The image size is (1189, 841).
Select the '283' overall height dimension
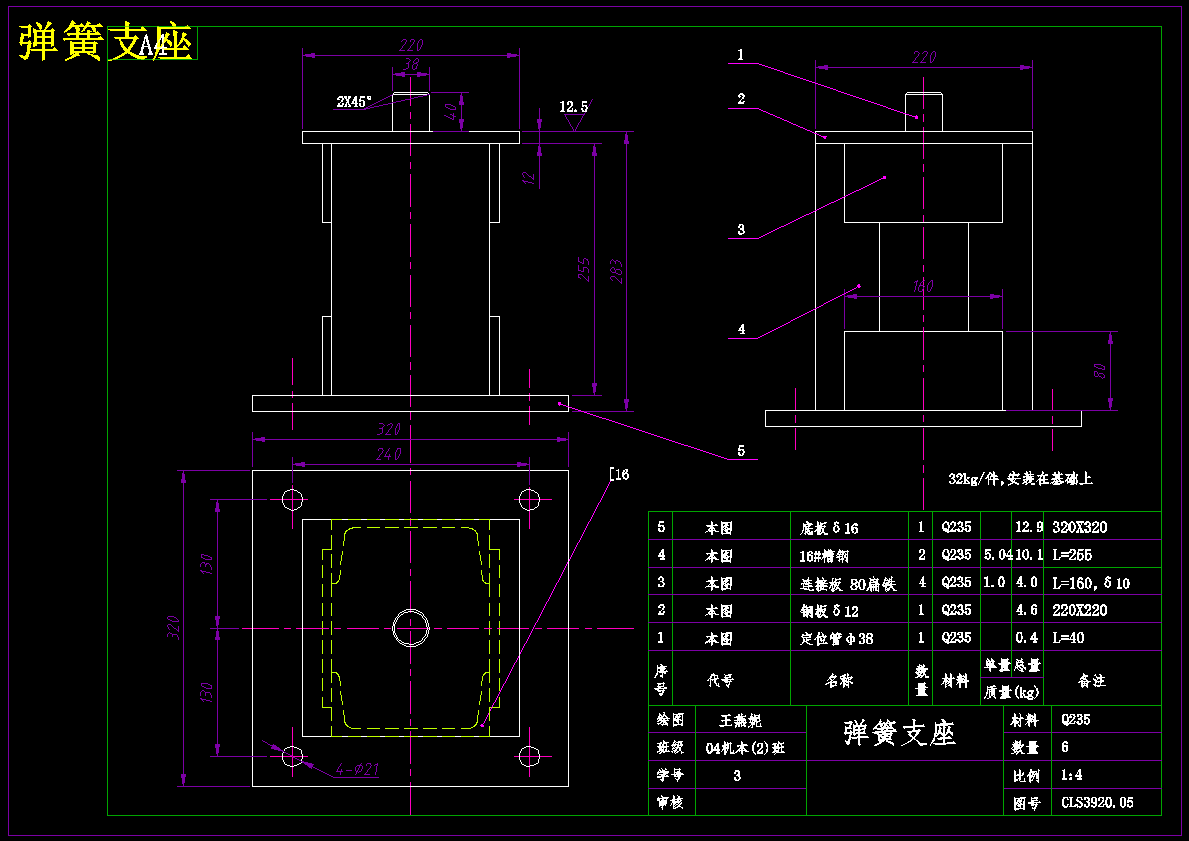pyautogui.click(x=616, y=271)
